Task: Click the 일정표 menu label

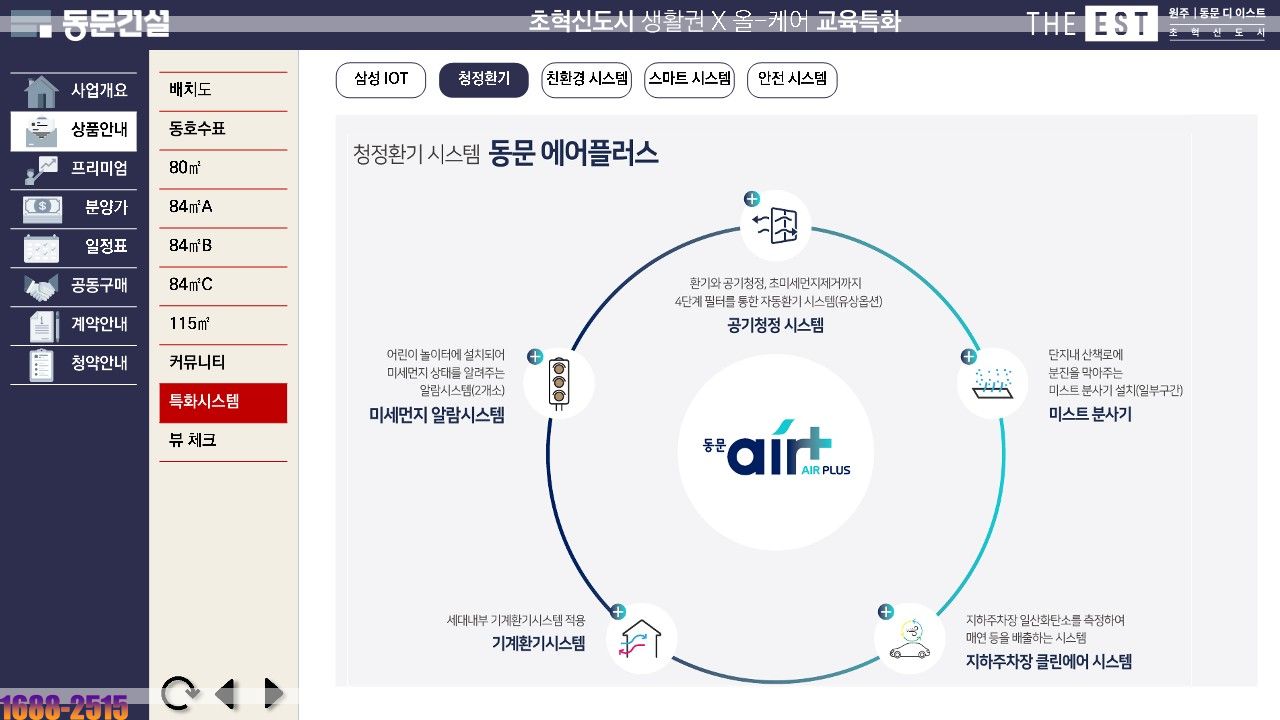Action: (x=106, y=247)
